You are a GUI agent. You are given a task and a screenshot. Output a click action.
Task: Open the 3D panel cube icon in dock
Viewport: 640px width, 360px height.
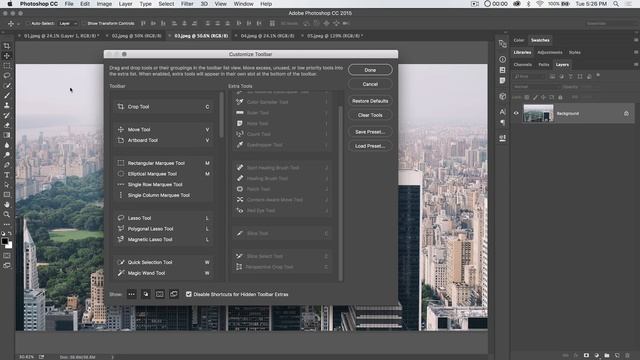pos(502,97)
